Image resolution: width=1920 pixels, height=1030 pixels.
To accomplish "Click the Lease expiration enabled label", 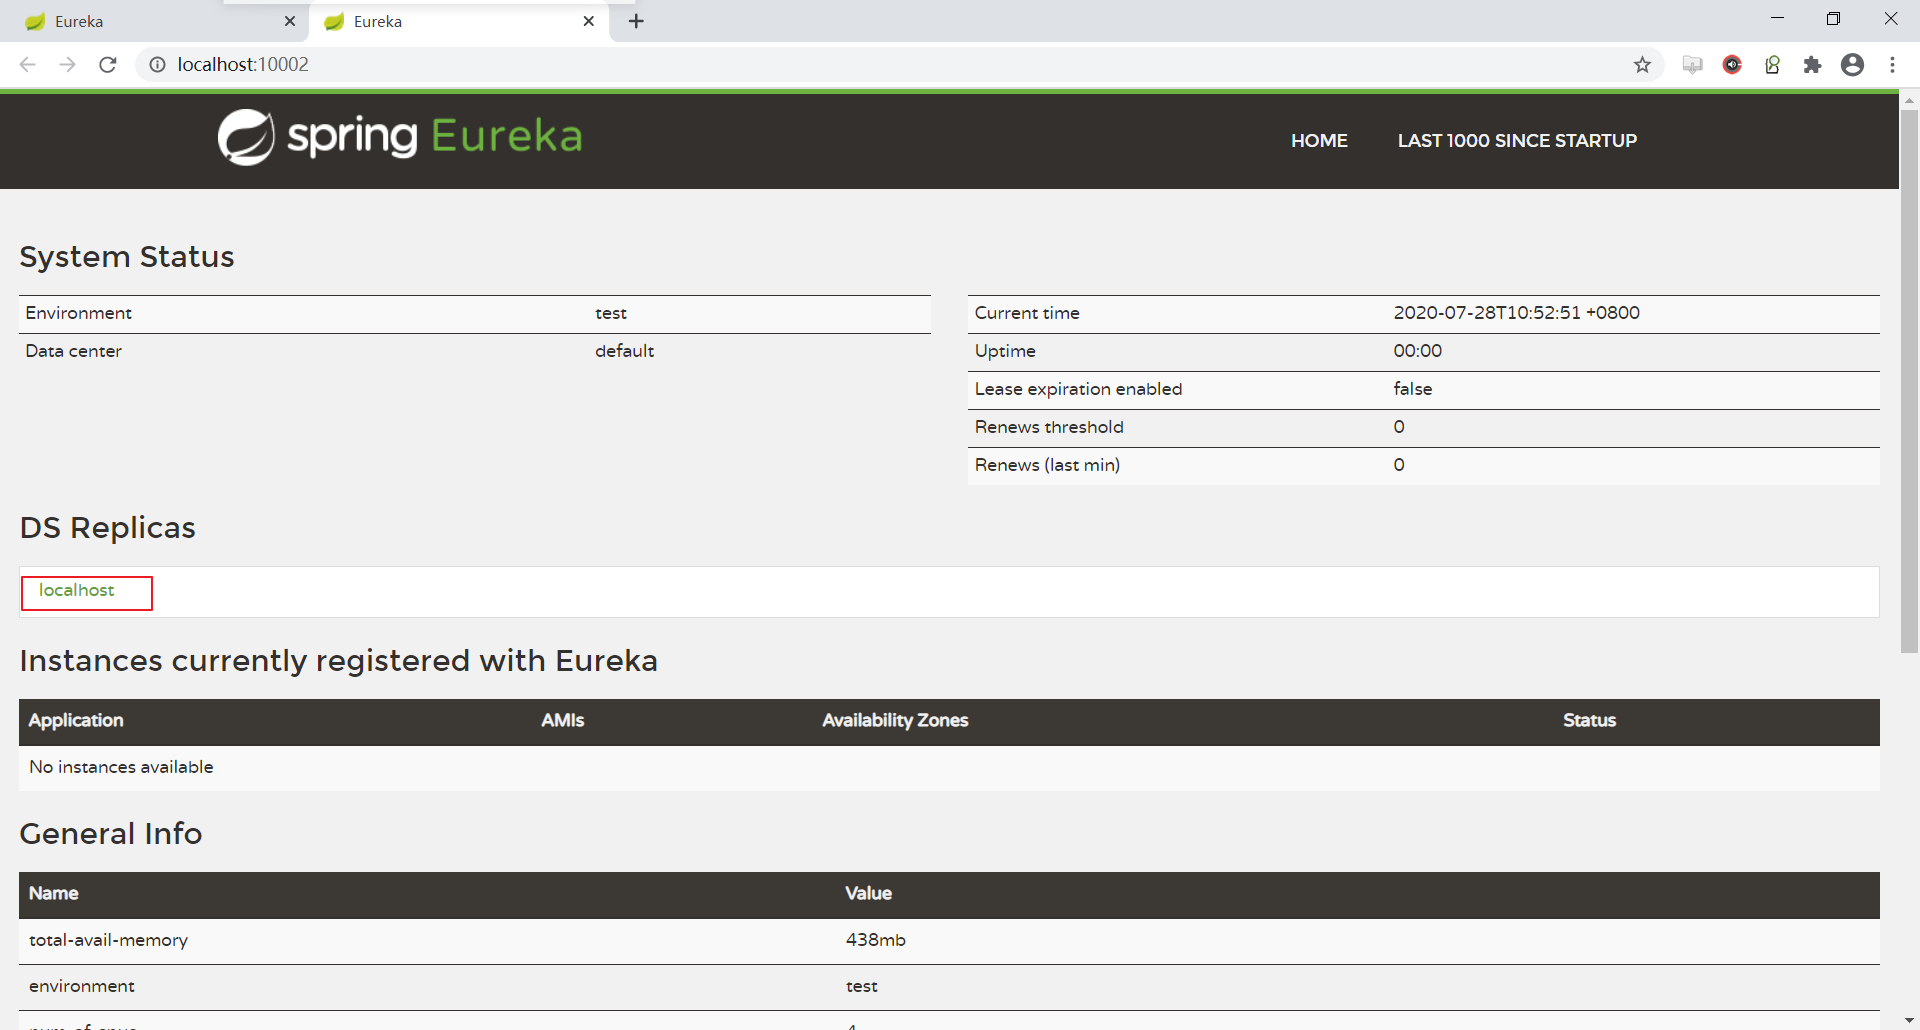I will point(1078,389).
